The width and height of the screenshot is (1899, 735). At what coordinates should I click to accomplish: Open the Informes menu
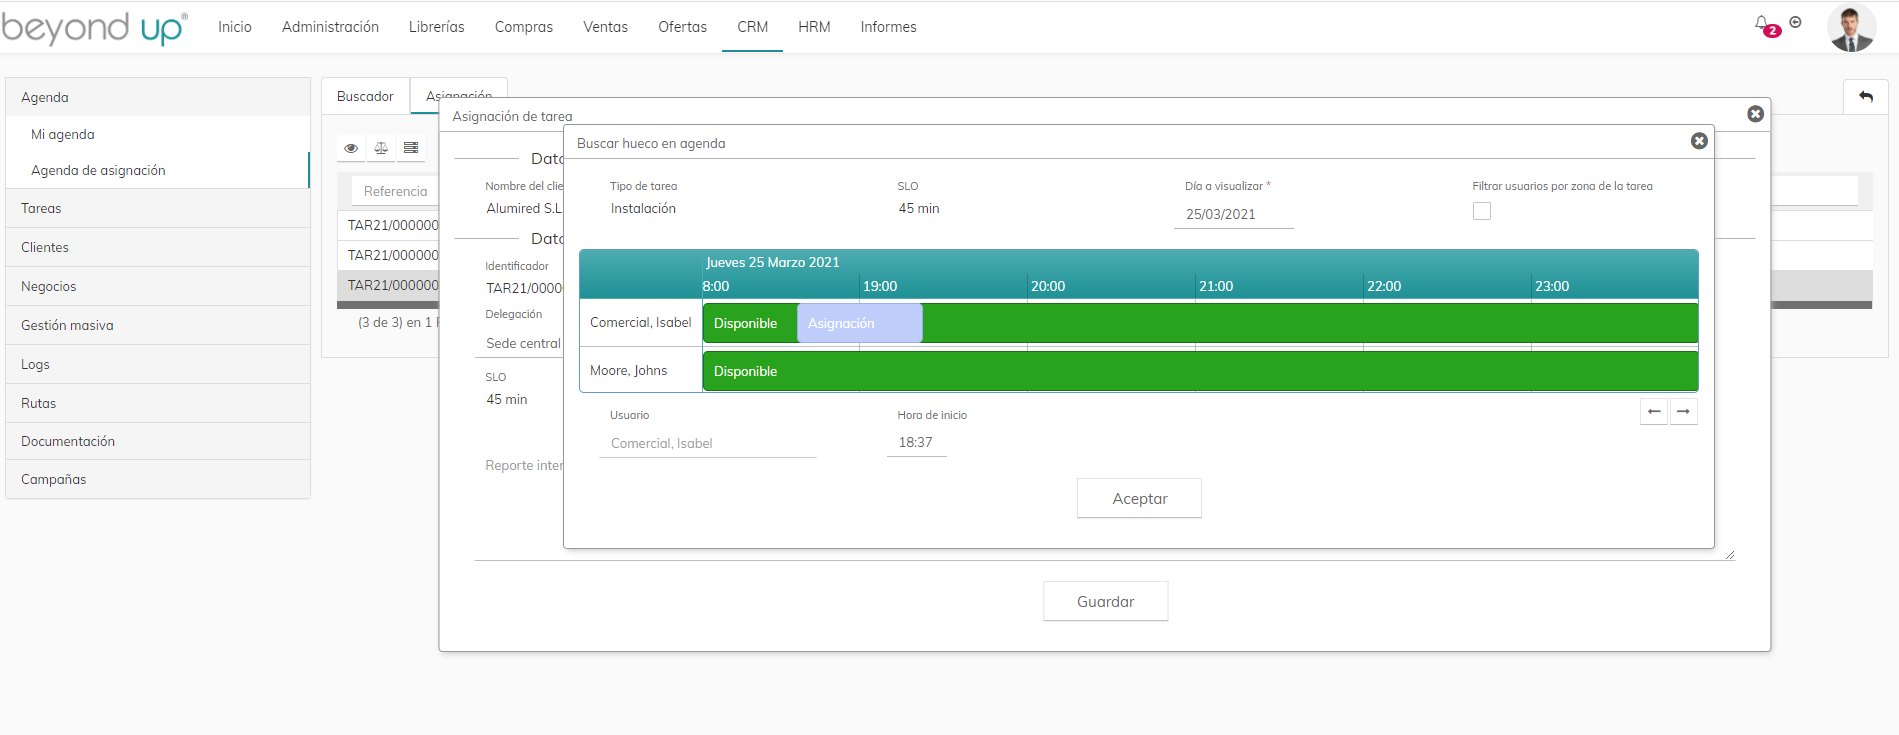point(889,27)
